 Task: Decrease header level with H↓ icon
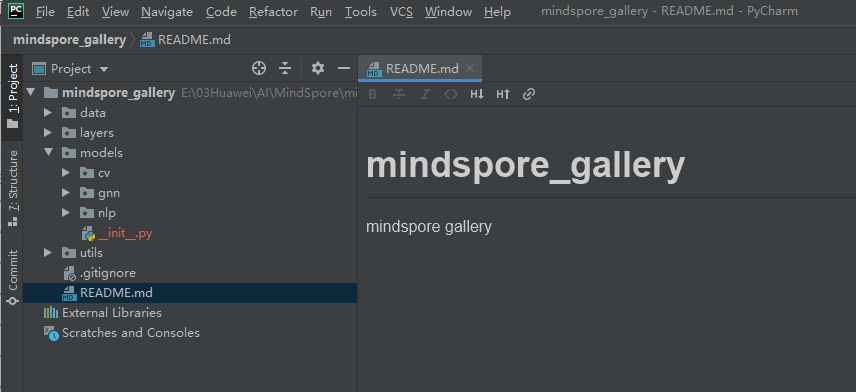[x=477, y=94]
